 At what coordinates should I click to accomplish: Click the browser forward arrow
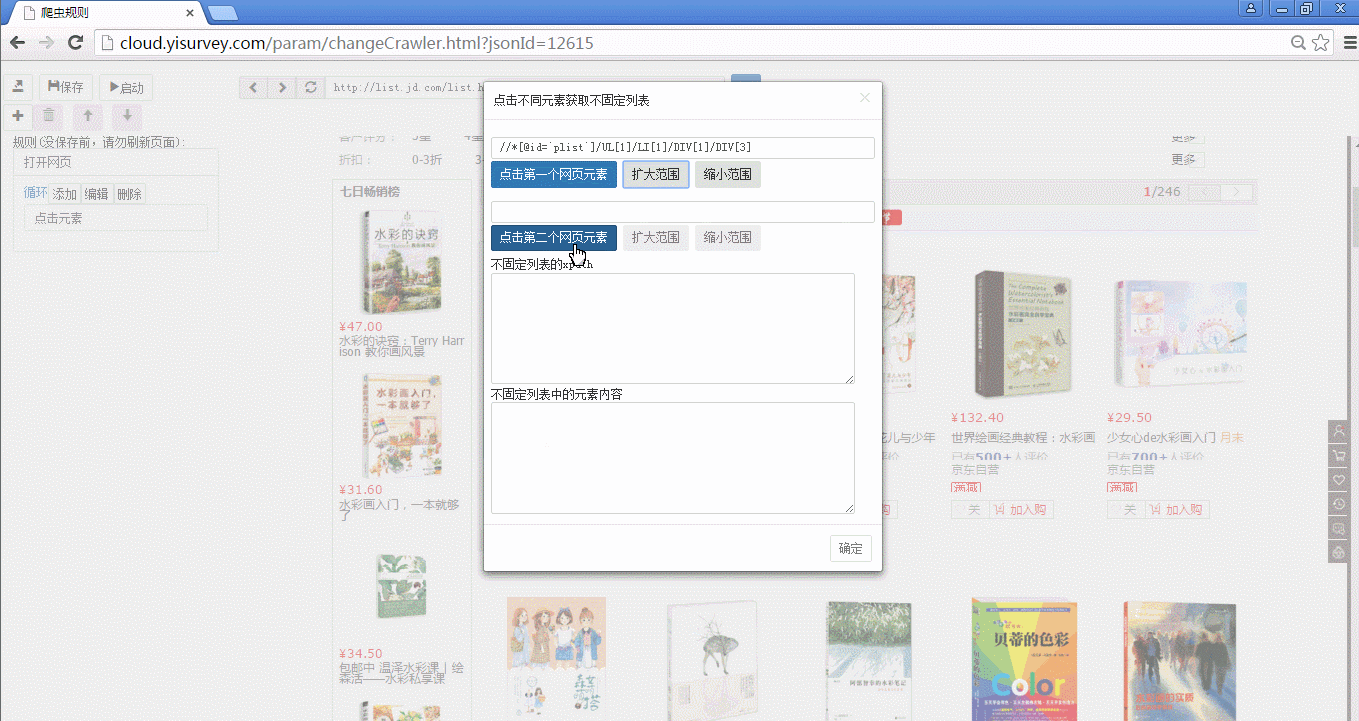point(46,43)
